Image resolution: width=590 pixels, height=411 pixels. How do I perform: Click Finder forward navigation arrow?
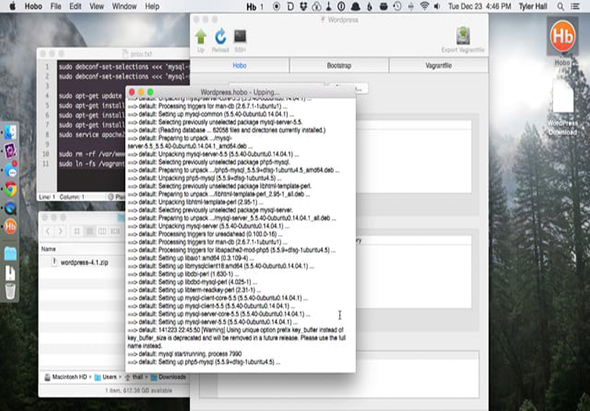61,231
